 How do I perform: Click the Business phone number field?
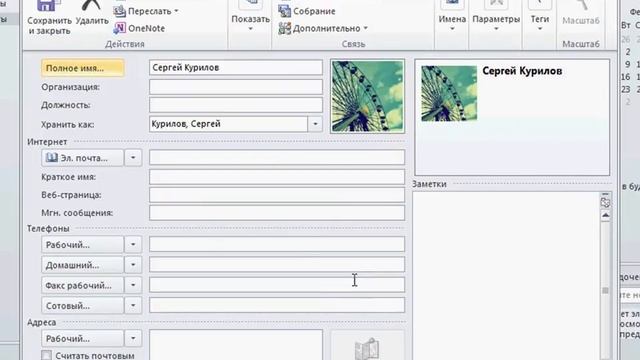click(x=277, y=244)
